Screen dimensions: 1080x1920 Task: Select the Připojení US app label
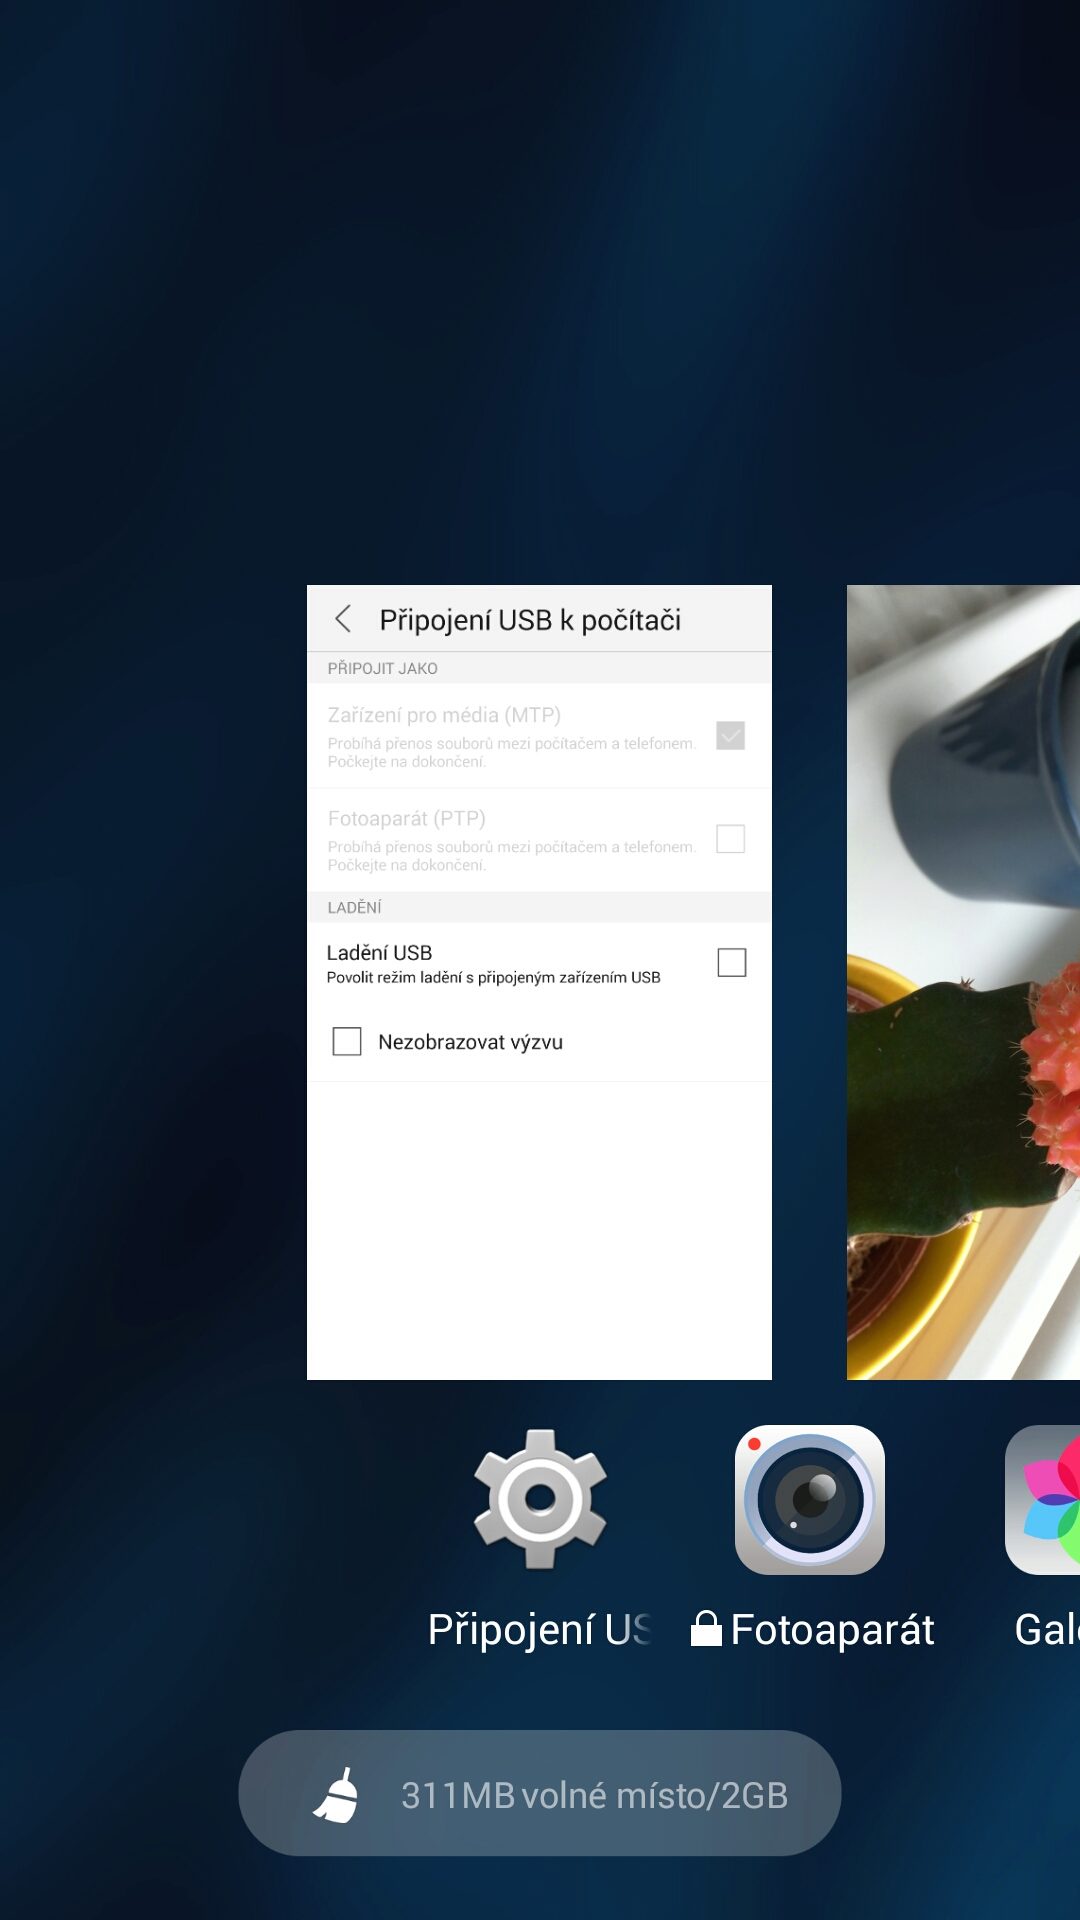click(538, 1630)
